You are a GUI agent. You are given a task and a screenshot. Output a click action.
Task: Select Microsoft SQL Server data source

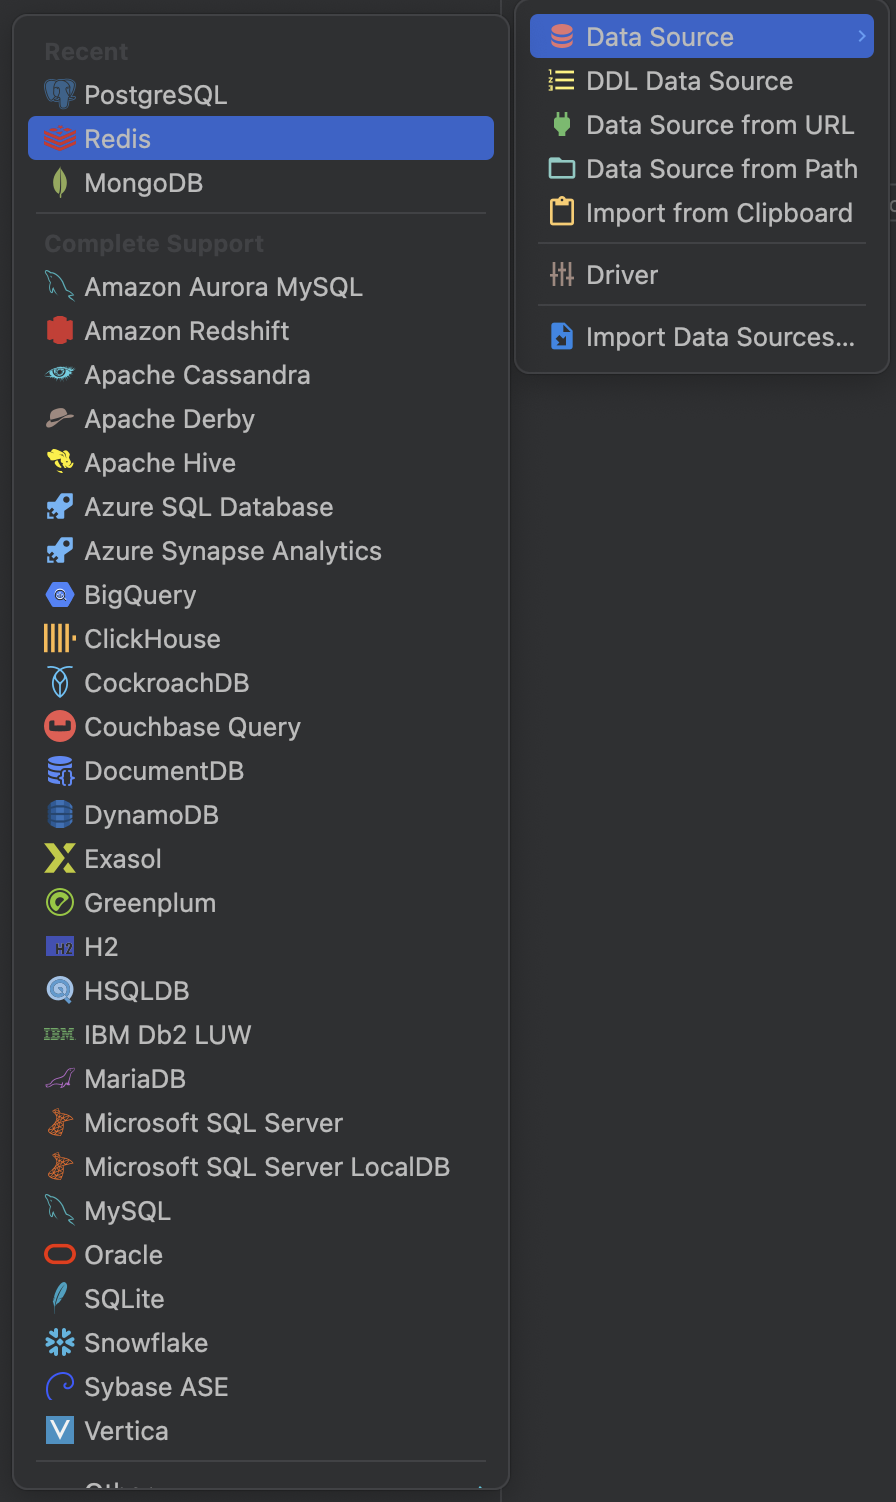[x=261, y=1123]
